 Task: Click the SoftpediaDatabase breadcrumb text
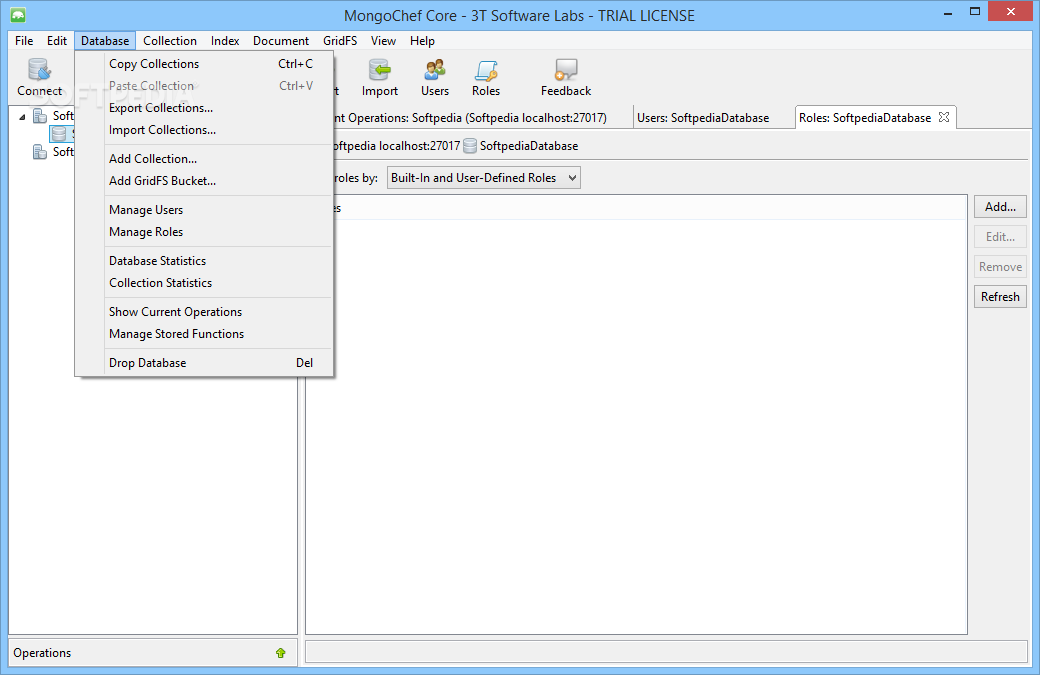pyautogui.click(x=529, y=146)
